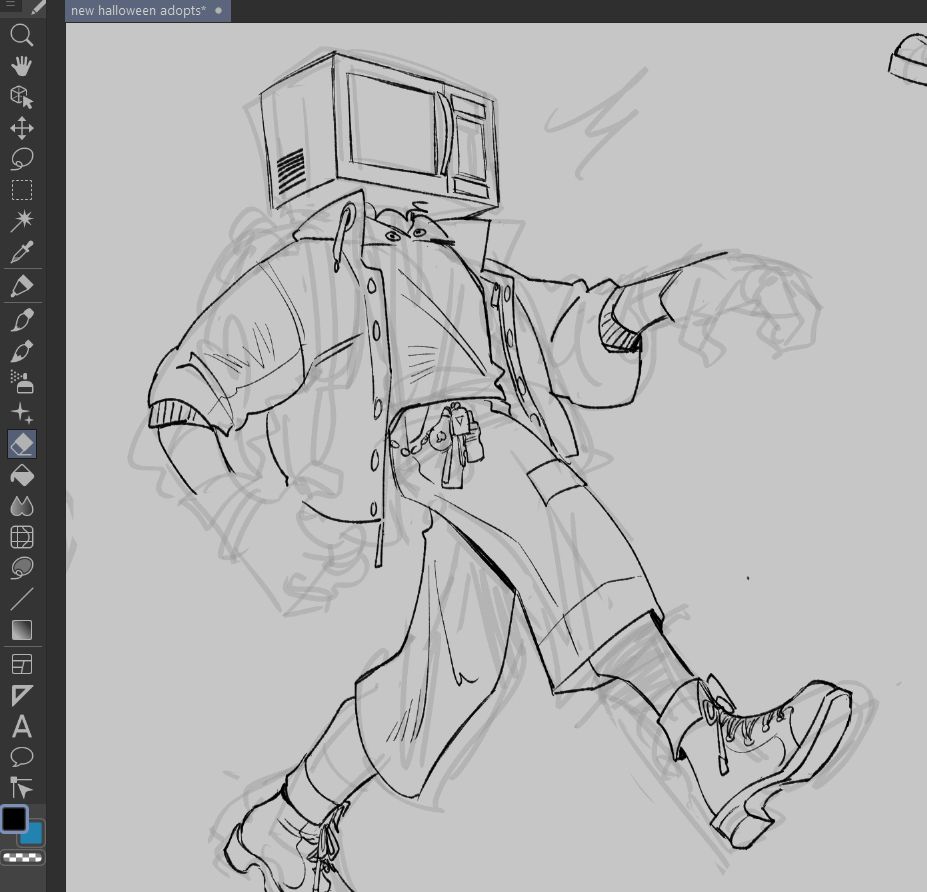
Task: Open the palette menu hamburger icon
Action: click(11, 4)
